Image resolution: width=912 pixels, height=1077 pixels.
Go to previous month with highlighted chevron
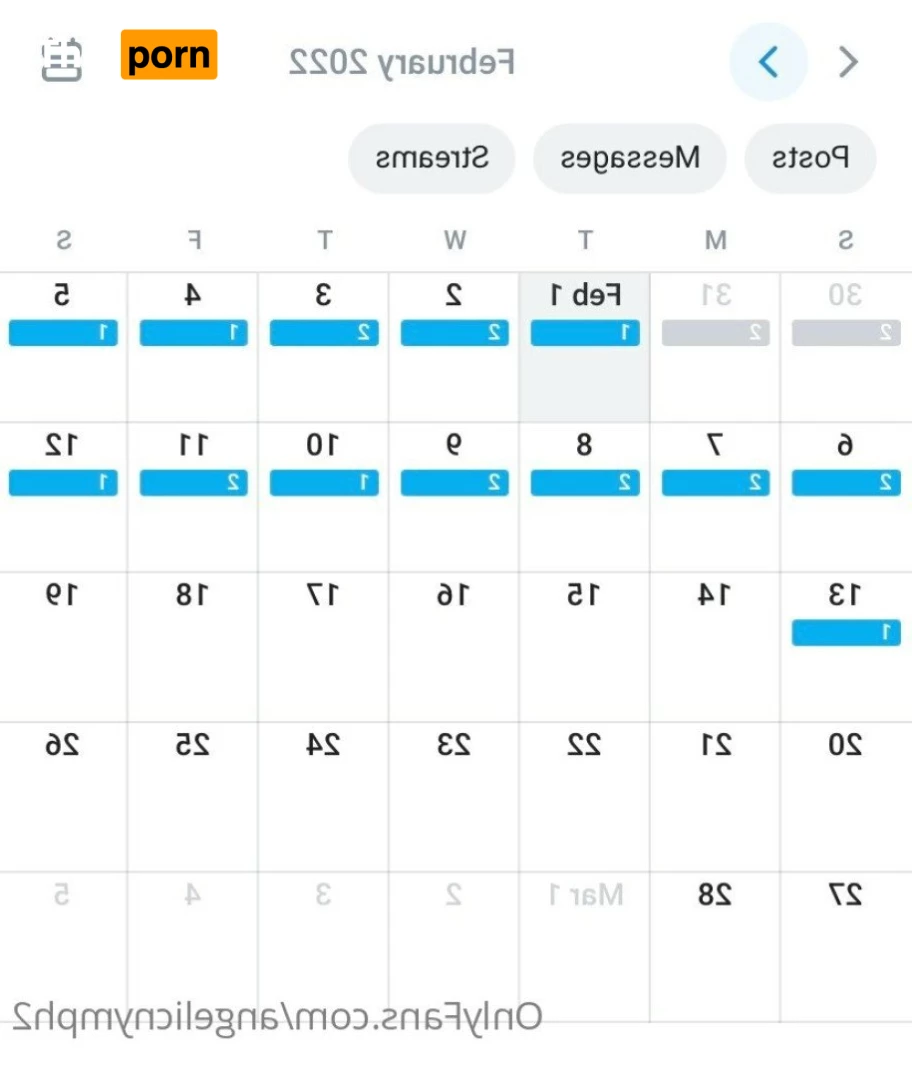tap(768, 62)
